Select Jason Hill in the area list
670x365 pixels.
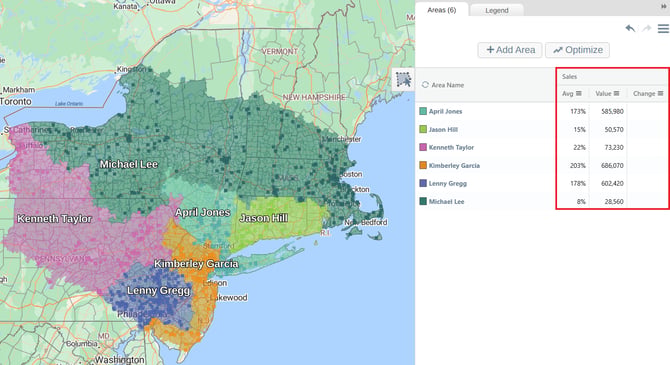[x=443, y=129]
